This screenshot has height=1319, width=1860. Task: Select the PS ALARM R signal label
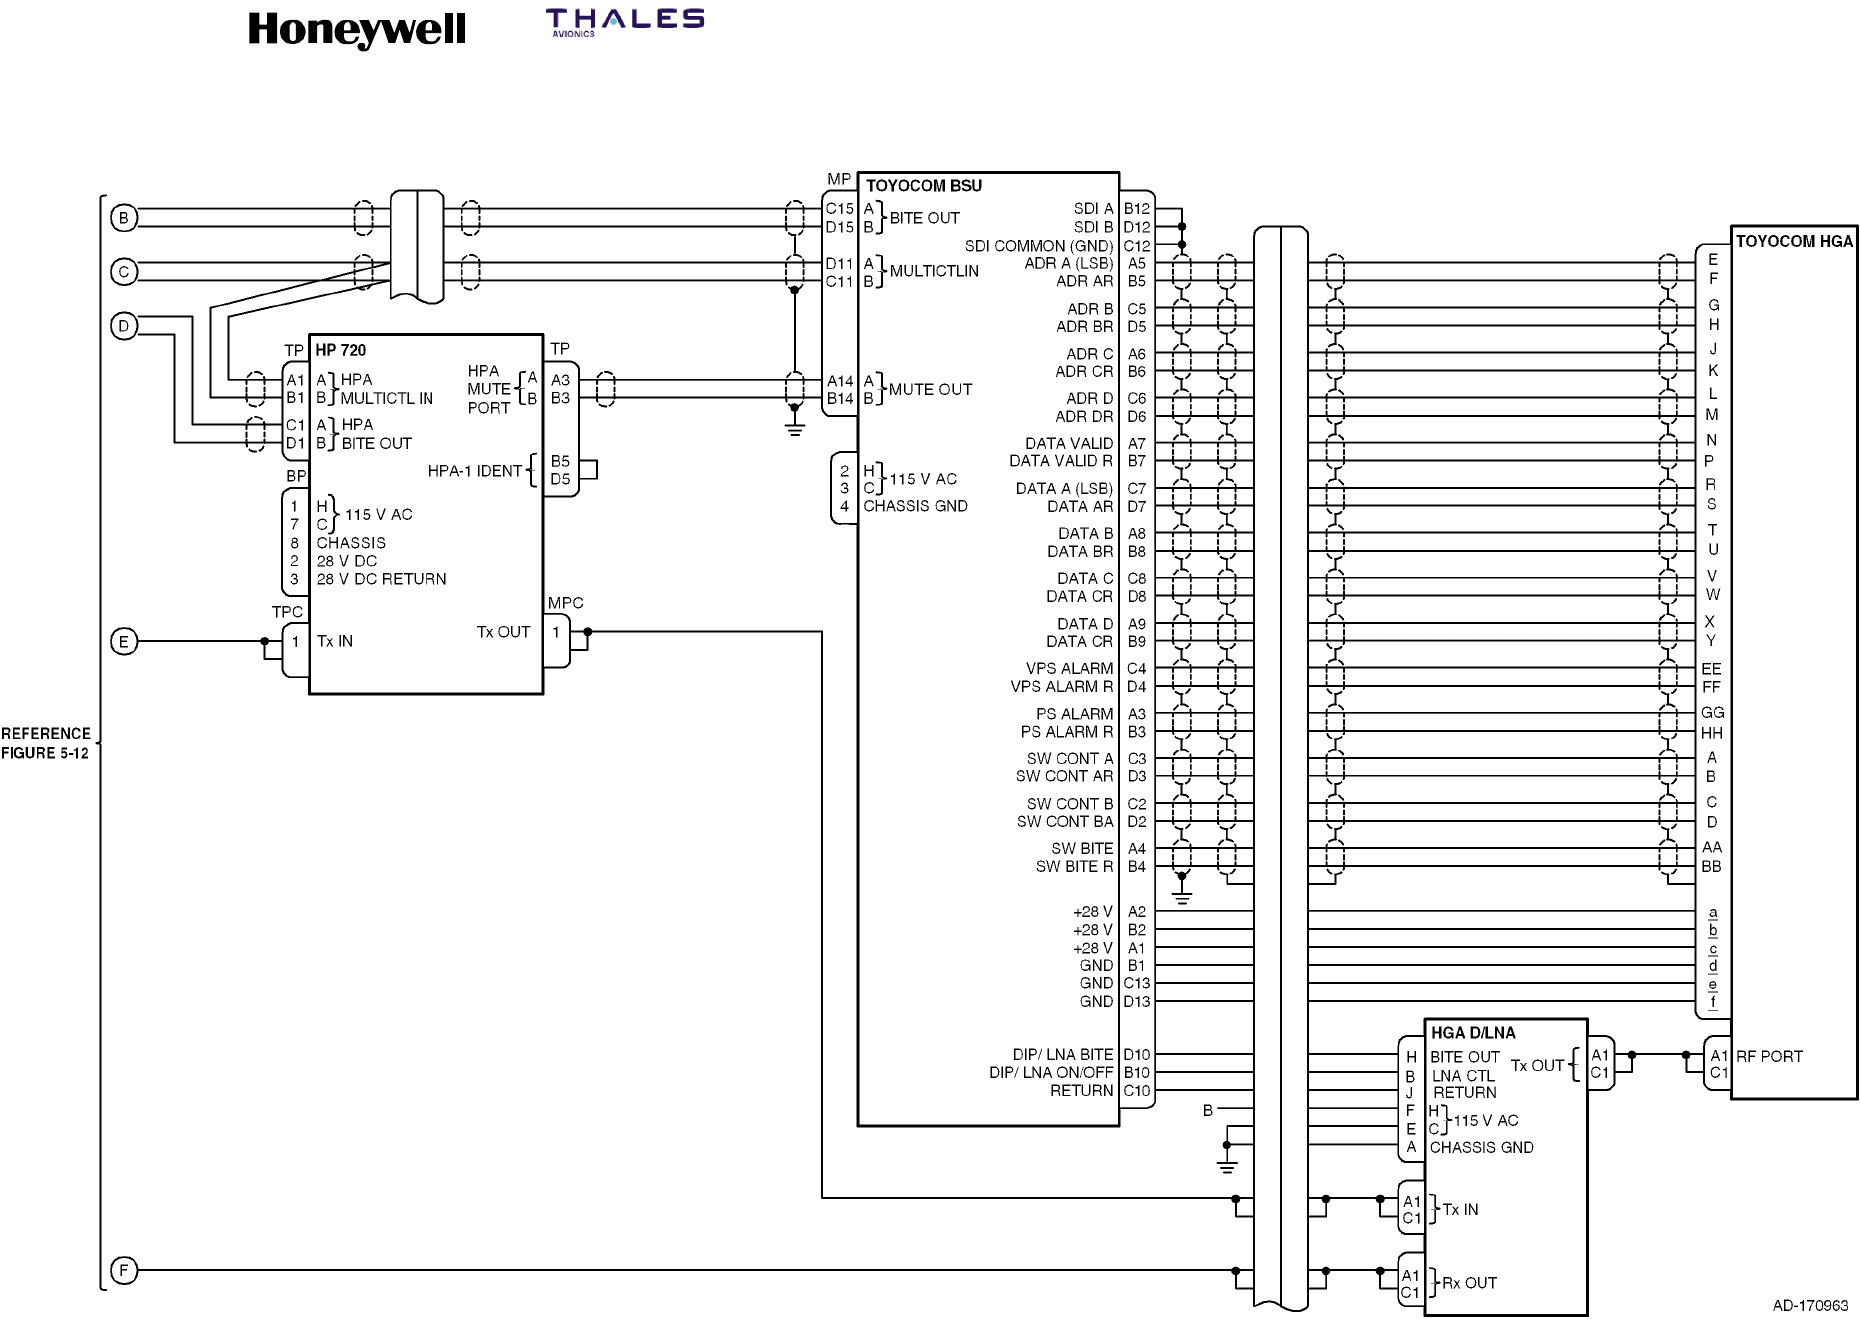1067,732
